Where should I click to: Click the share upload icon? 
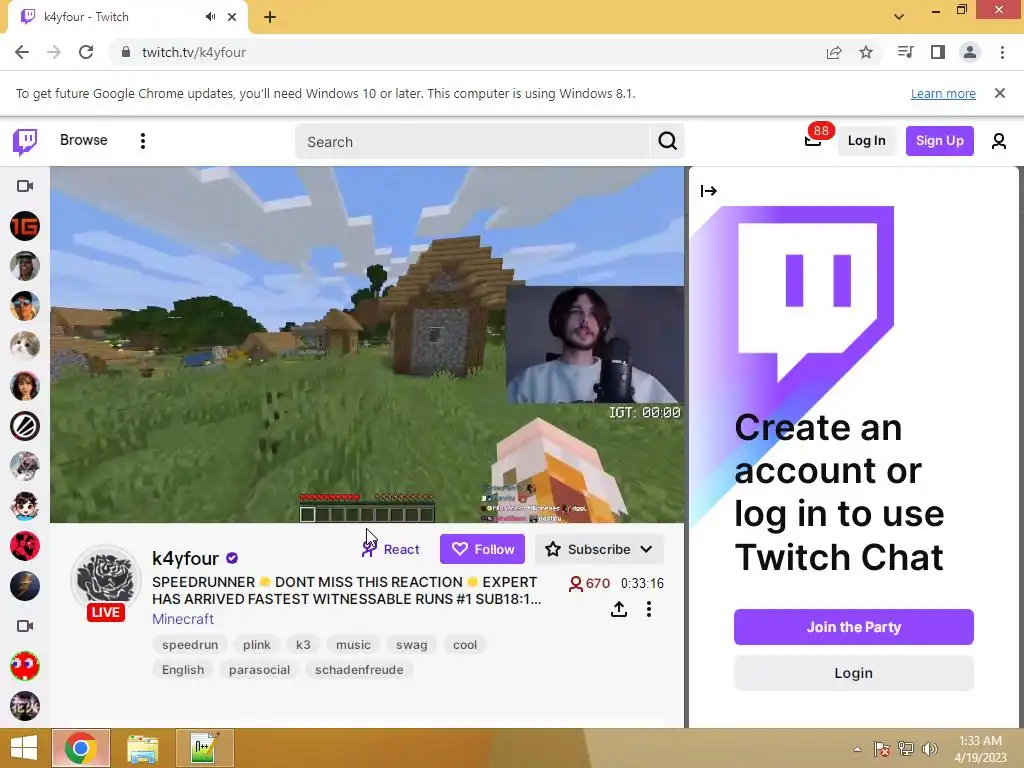618,609
